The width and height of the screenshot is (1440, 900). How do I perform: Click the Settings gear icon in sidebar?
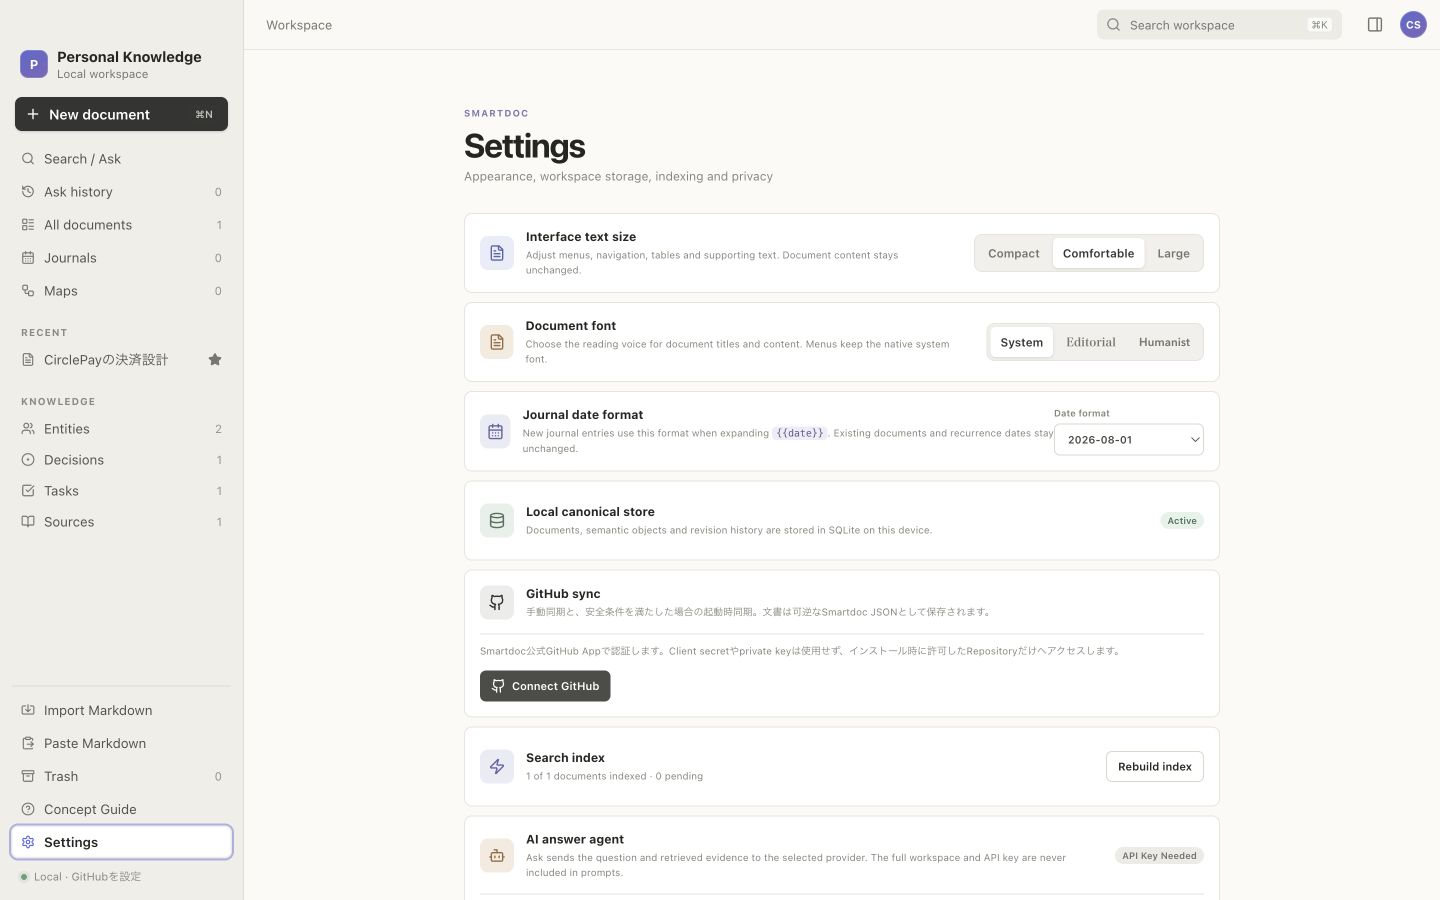(x=28, y=842)
